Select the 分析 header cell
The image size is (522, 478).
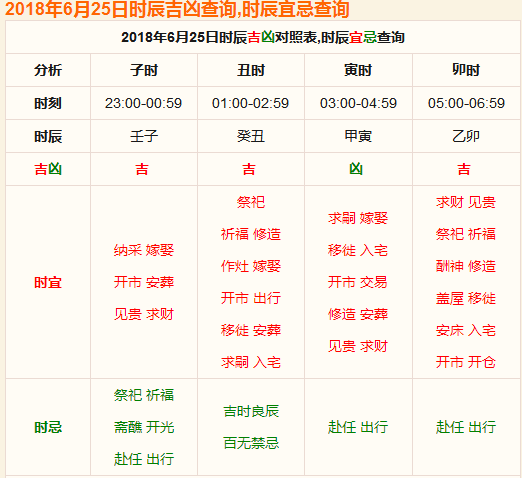point(48,70)
